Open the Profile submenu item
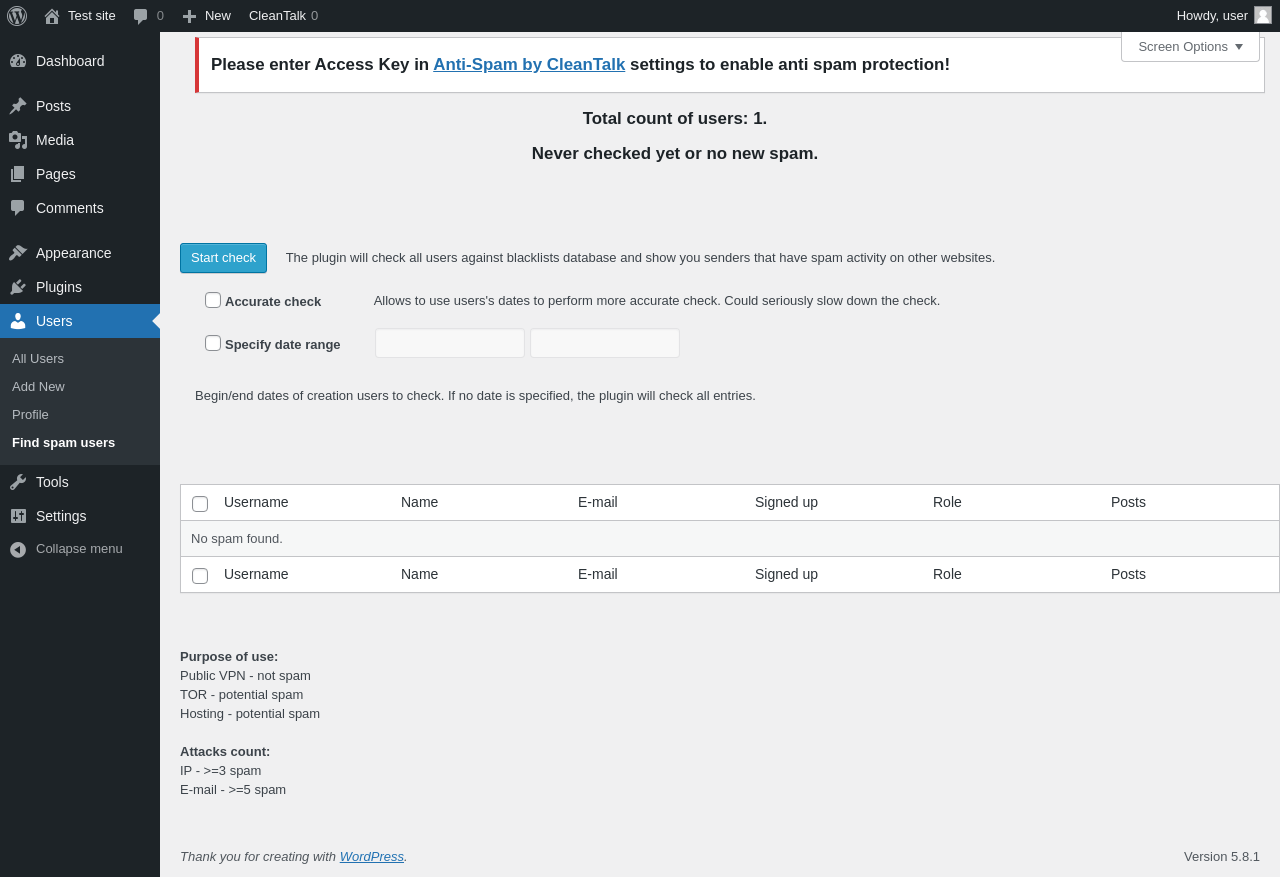The height and width of the screenshot is (877, 1280). [x=30, y=415]
